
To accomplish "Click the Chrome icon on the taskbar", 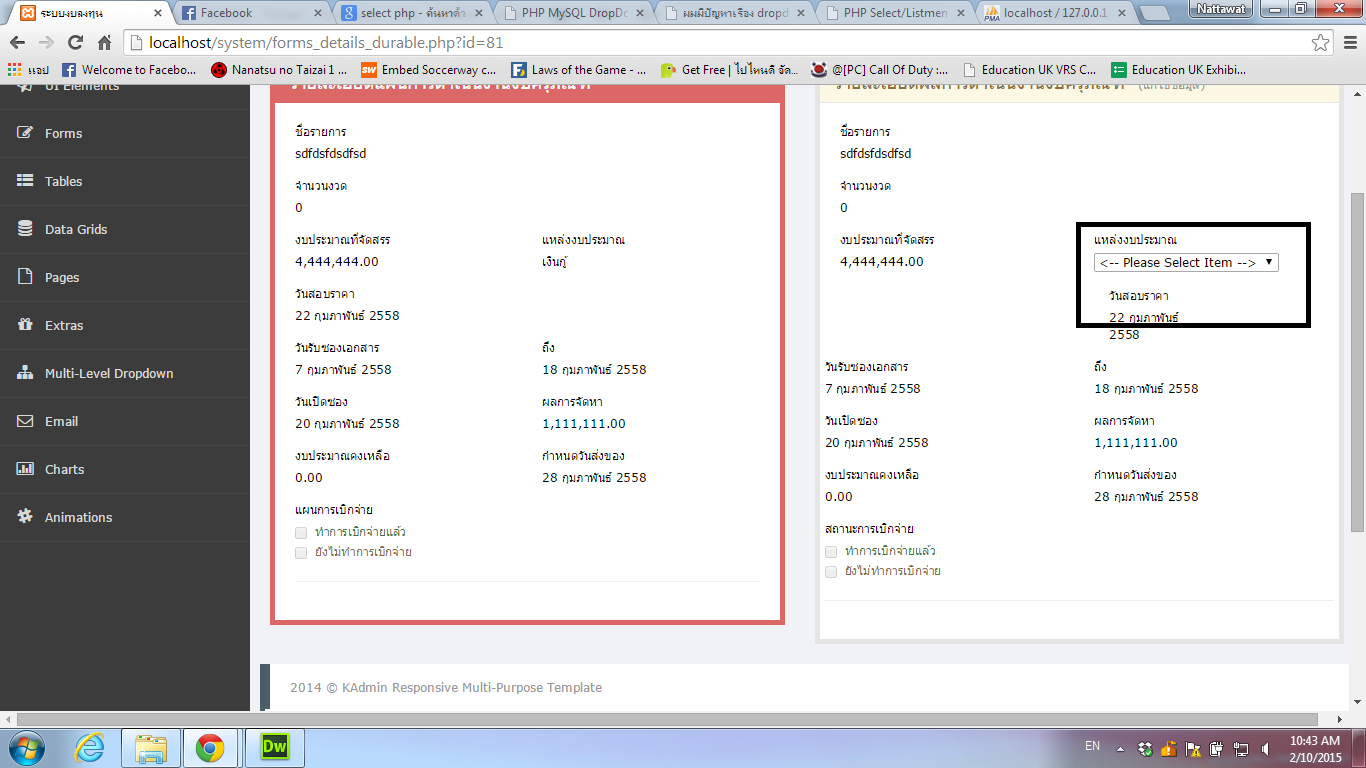I will coord(209,748).
